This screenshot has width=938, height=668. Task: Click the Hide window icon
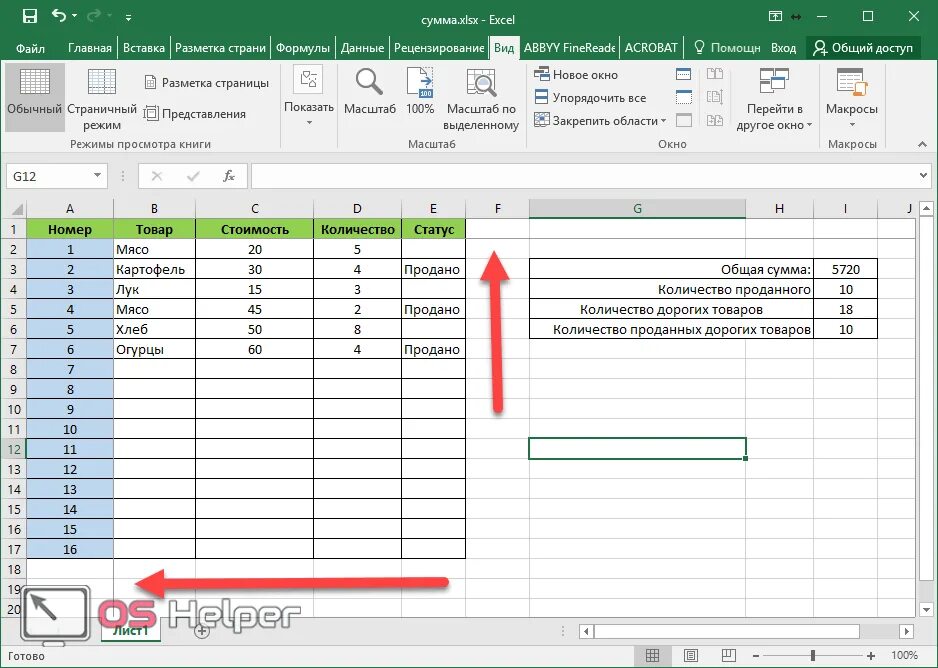pyautogui.click(x=683, y=97)
